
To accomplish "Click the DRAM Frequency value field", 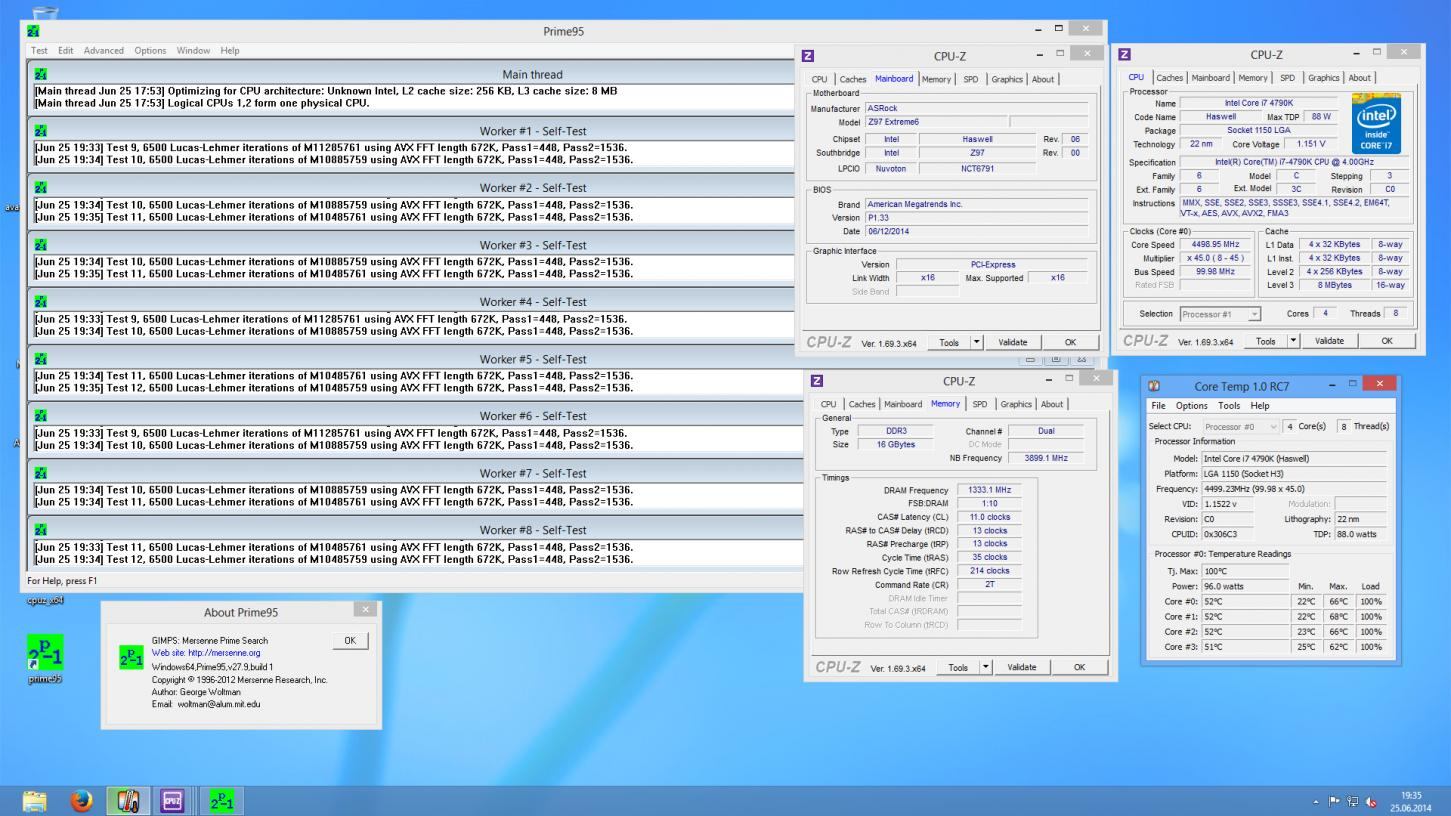I will click(989, 490).
